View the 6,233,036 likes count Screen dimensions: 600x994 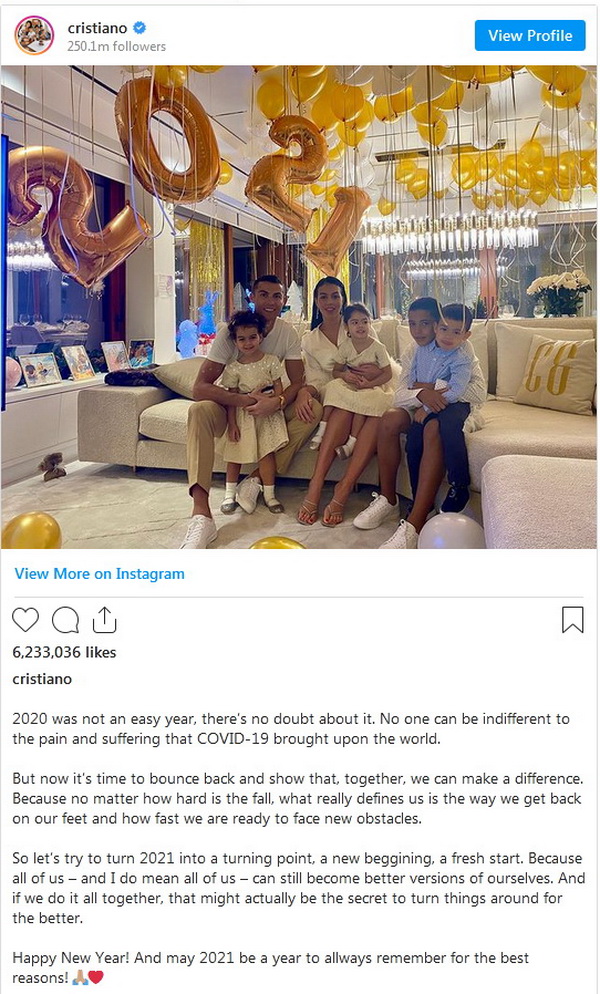(64, 652)
